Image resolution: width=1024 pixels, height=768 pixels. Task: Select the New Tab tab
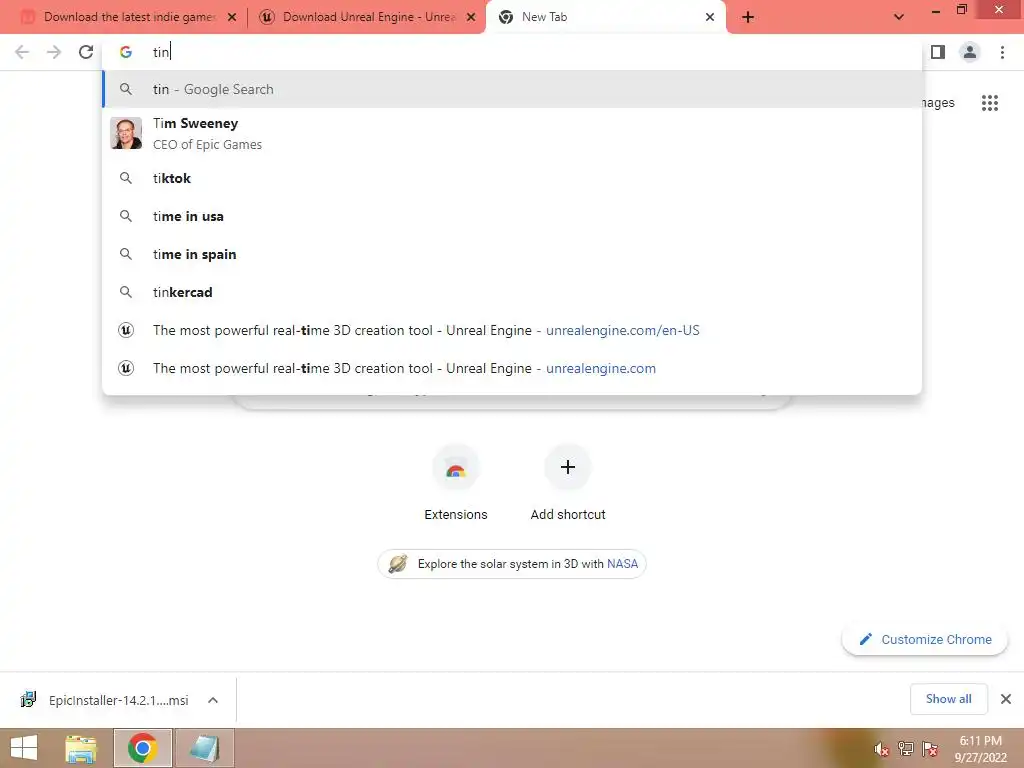pyautogui.click(x=605, y=17)
